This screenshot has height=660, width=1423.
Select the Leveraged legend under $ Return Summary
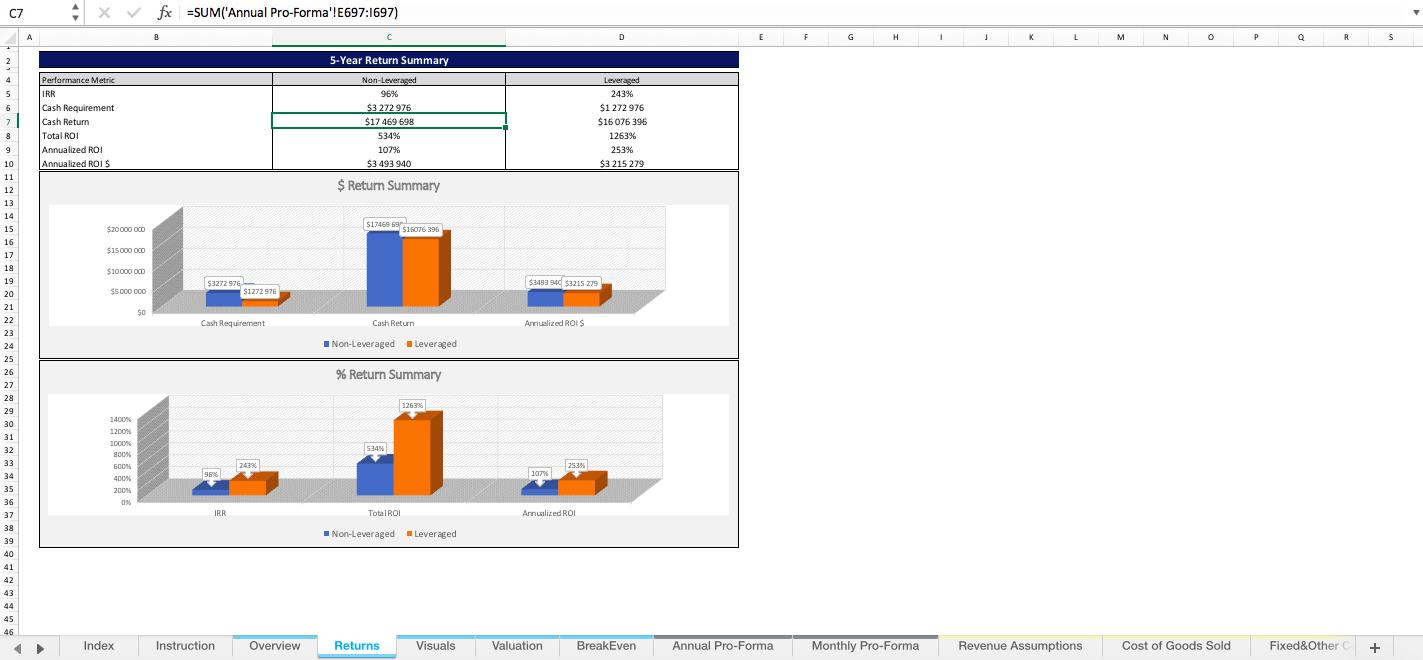pyautogui.click(x=432, y=343)
